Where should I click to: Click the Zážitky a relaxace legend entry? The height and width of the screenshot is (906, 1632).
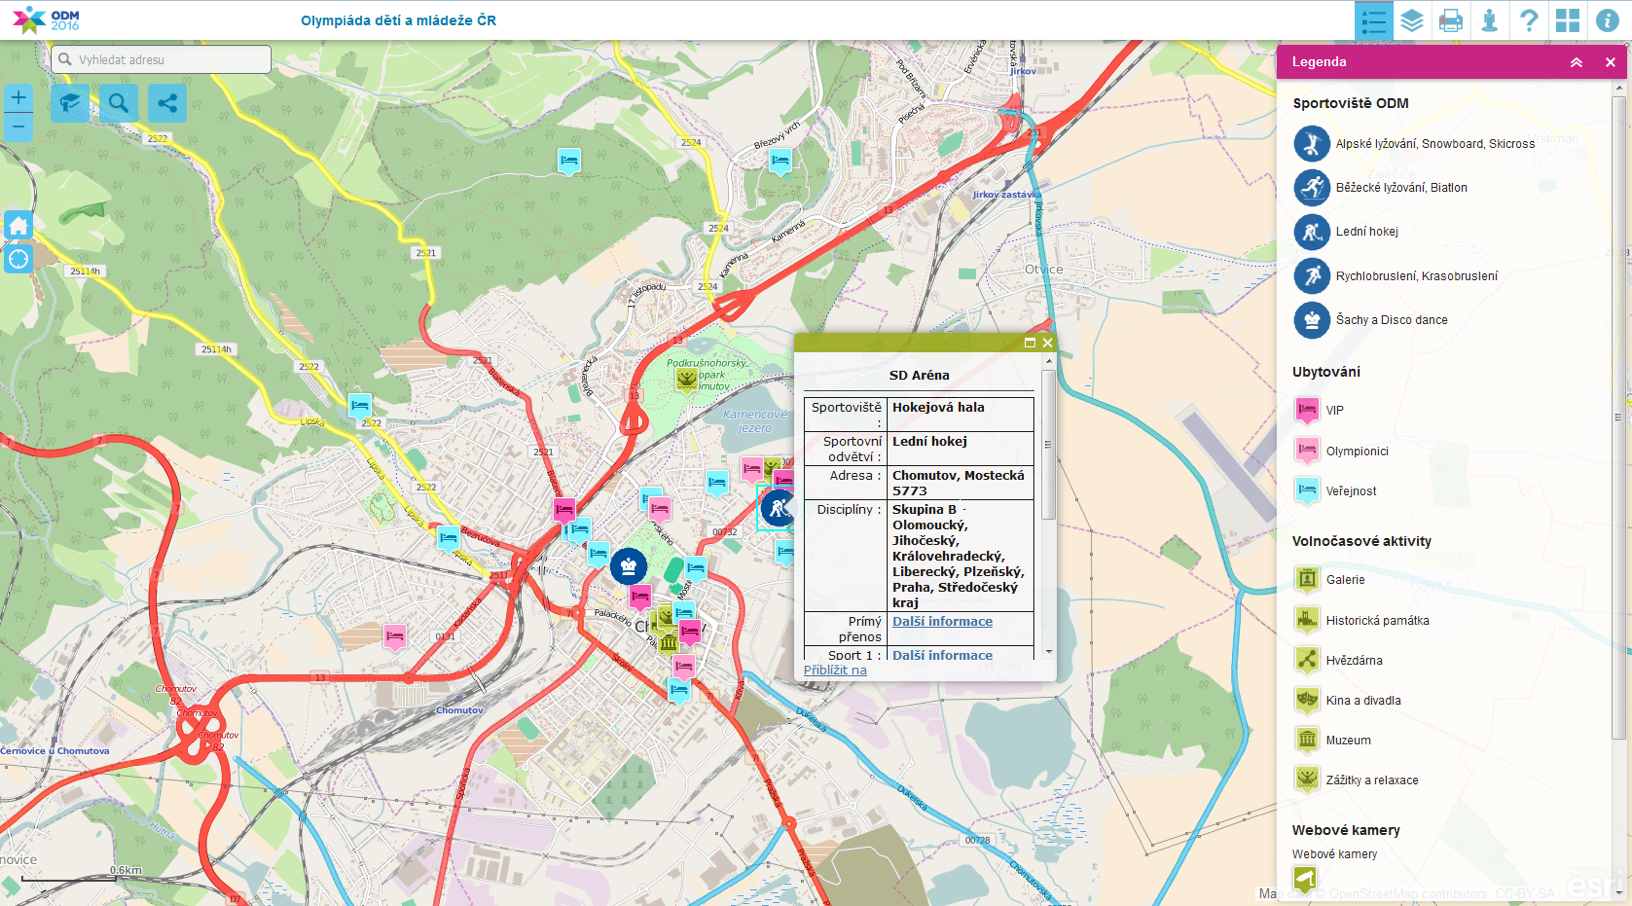click(1356, 781)
